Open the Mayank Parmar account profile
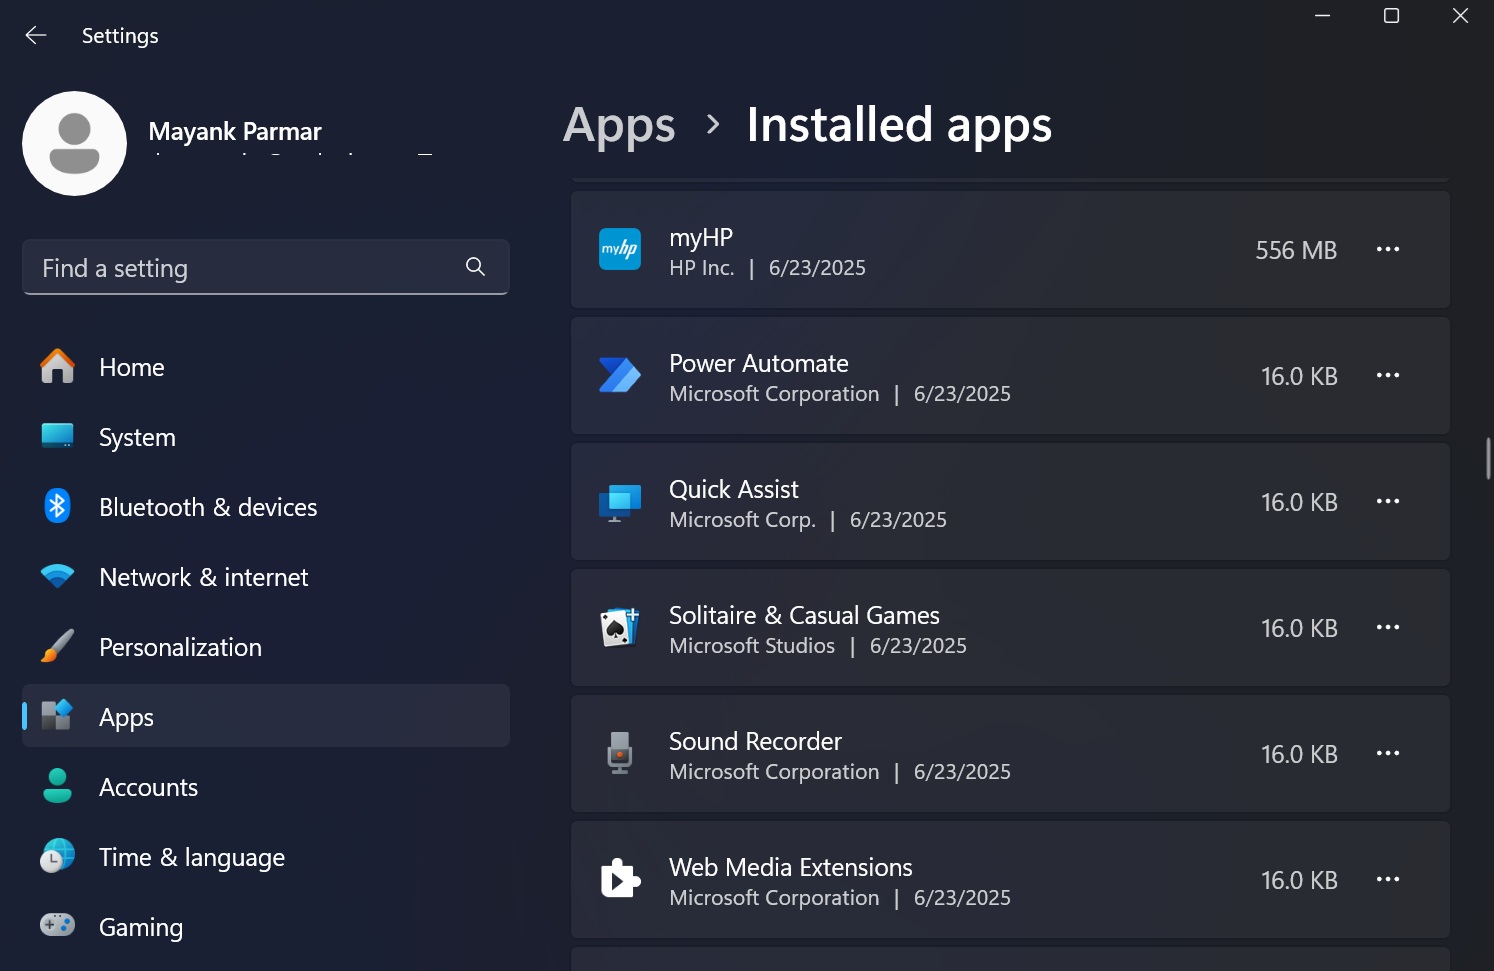Screen dimensions: 1494x971 coord(75,144)
